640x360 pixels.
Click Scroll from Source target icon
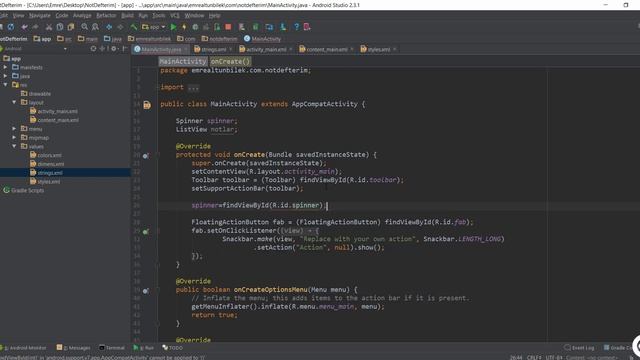click(x=93, y=49)
